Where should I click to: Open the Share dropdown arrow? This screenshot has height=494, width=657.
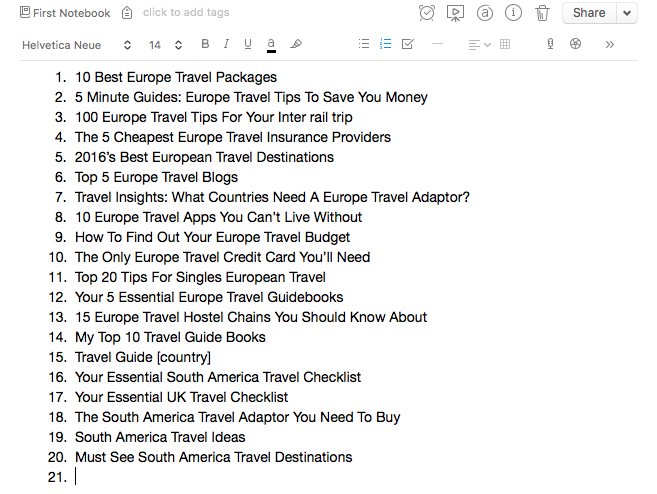[627, 13]
